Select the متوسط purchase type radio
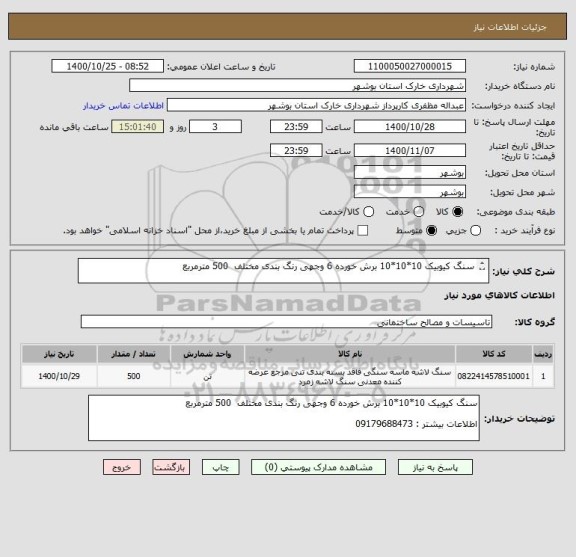Screen dimensions: 576x557 (x=431, y=231)
